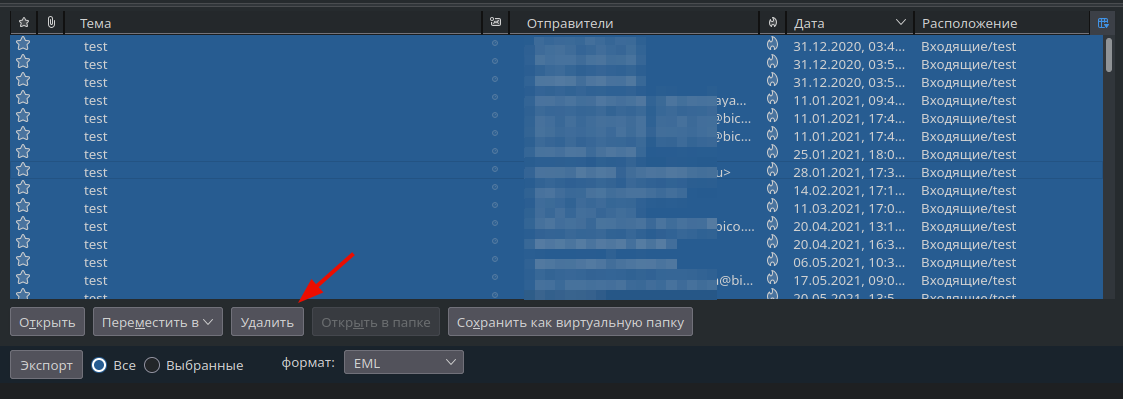Star the message dated 14.02.2021, 17:1

(x=23, y=188)
